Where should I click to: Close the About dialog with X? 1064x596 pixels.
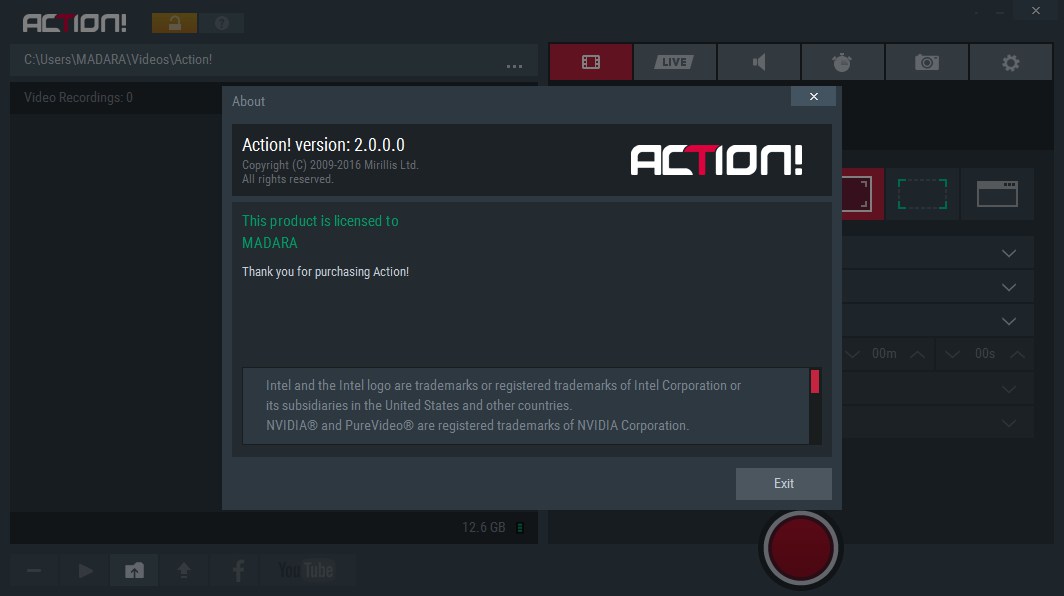click(x=813, y=96)
